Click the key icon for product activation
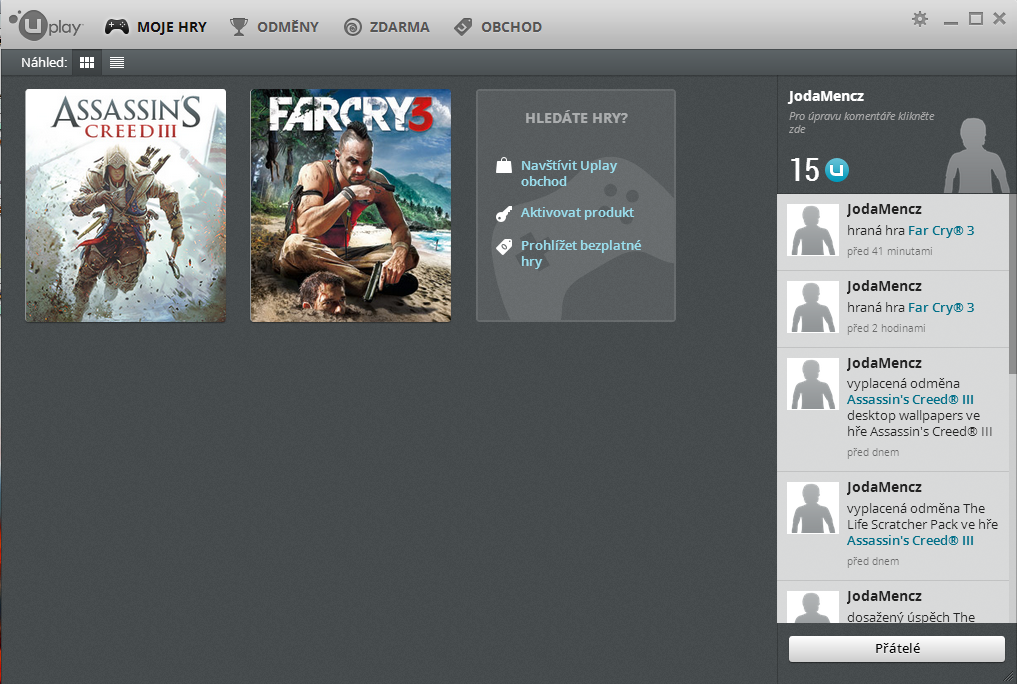The width and height of the screenshot is (1017, 684). pyautogui.click(x=504, y=214)
